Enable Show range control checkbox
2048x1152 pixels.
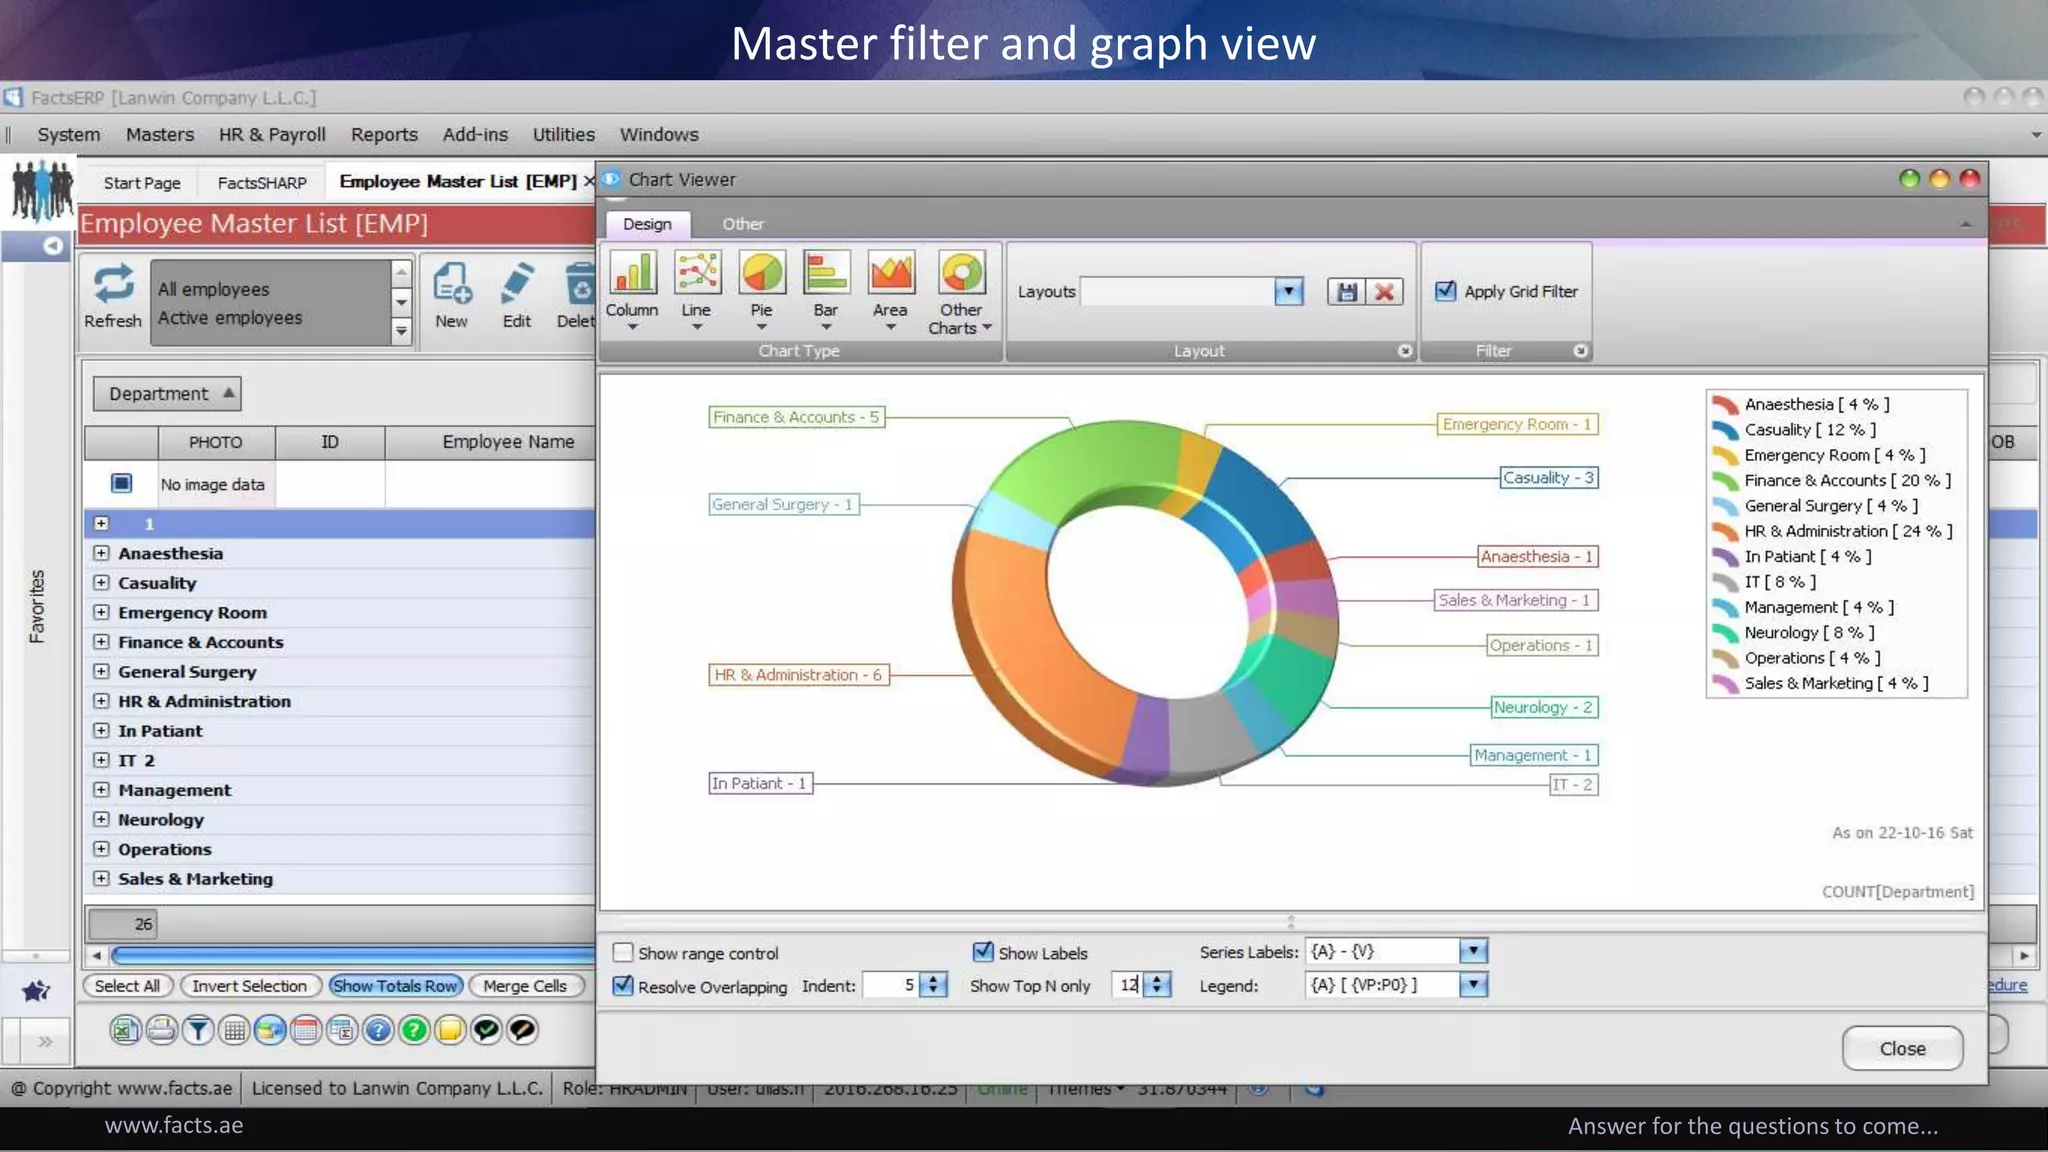(x=623, y=953)
